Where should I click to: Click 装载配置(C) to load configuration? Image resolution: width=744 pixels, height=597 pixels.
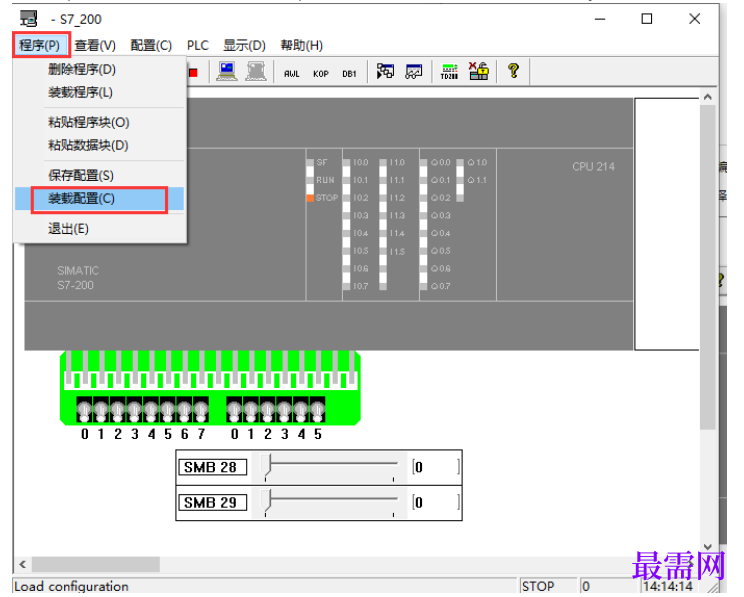pos(100,198)
